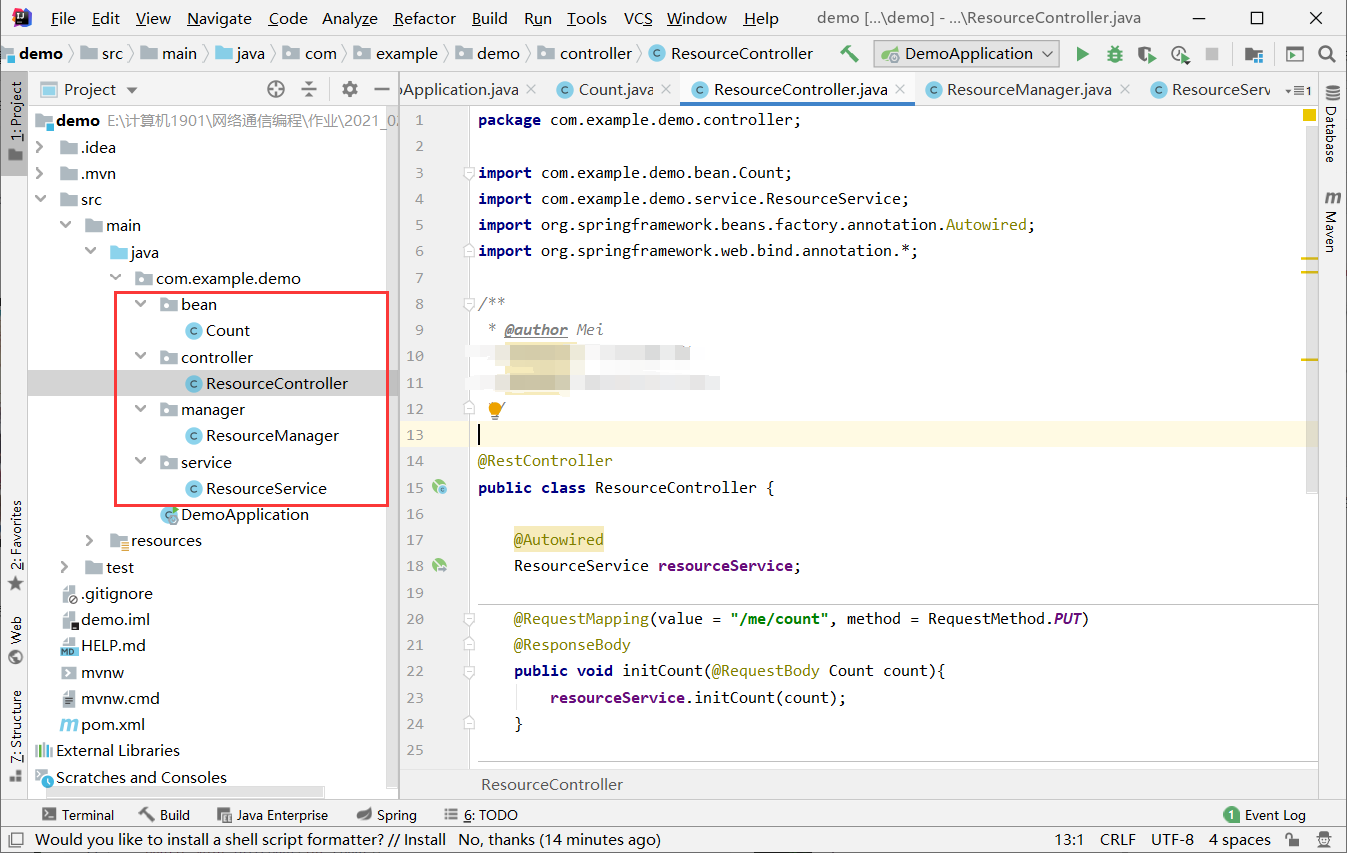Image resolution: width=1347 pixels, height=853 pixels.
Task: Expand the resources folder
Action: [90, 540]
